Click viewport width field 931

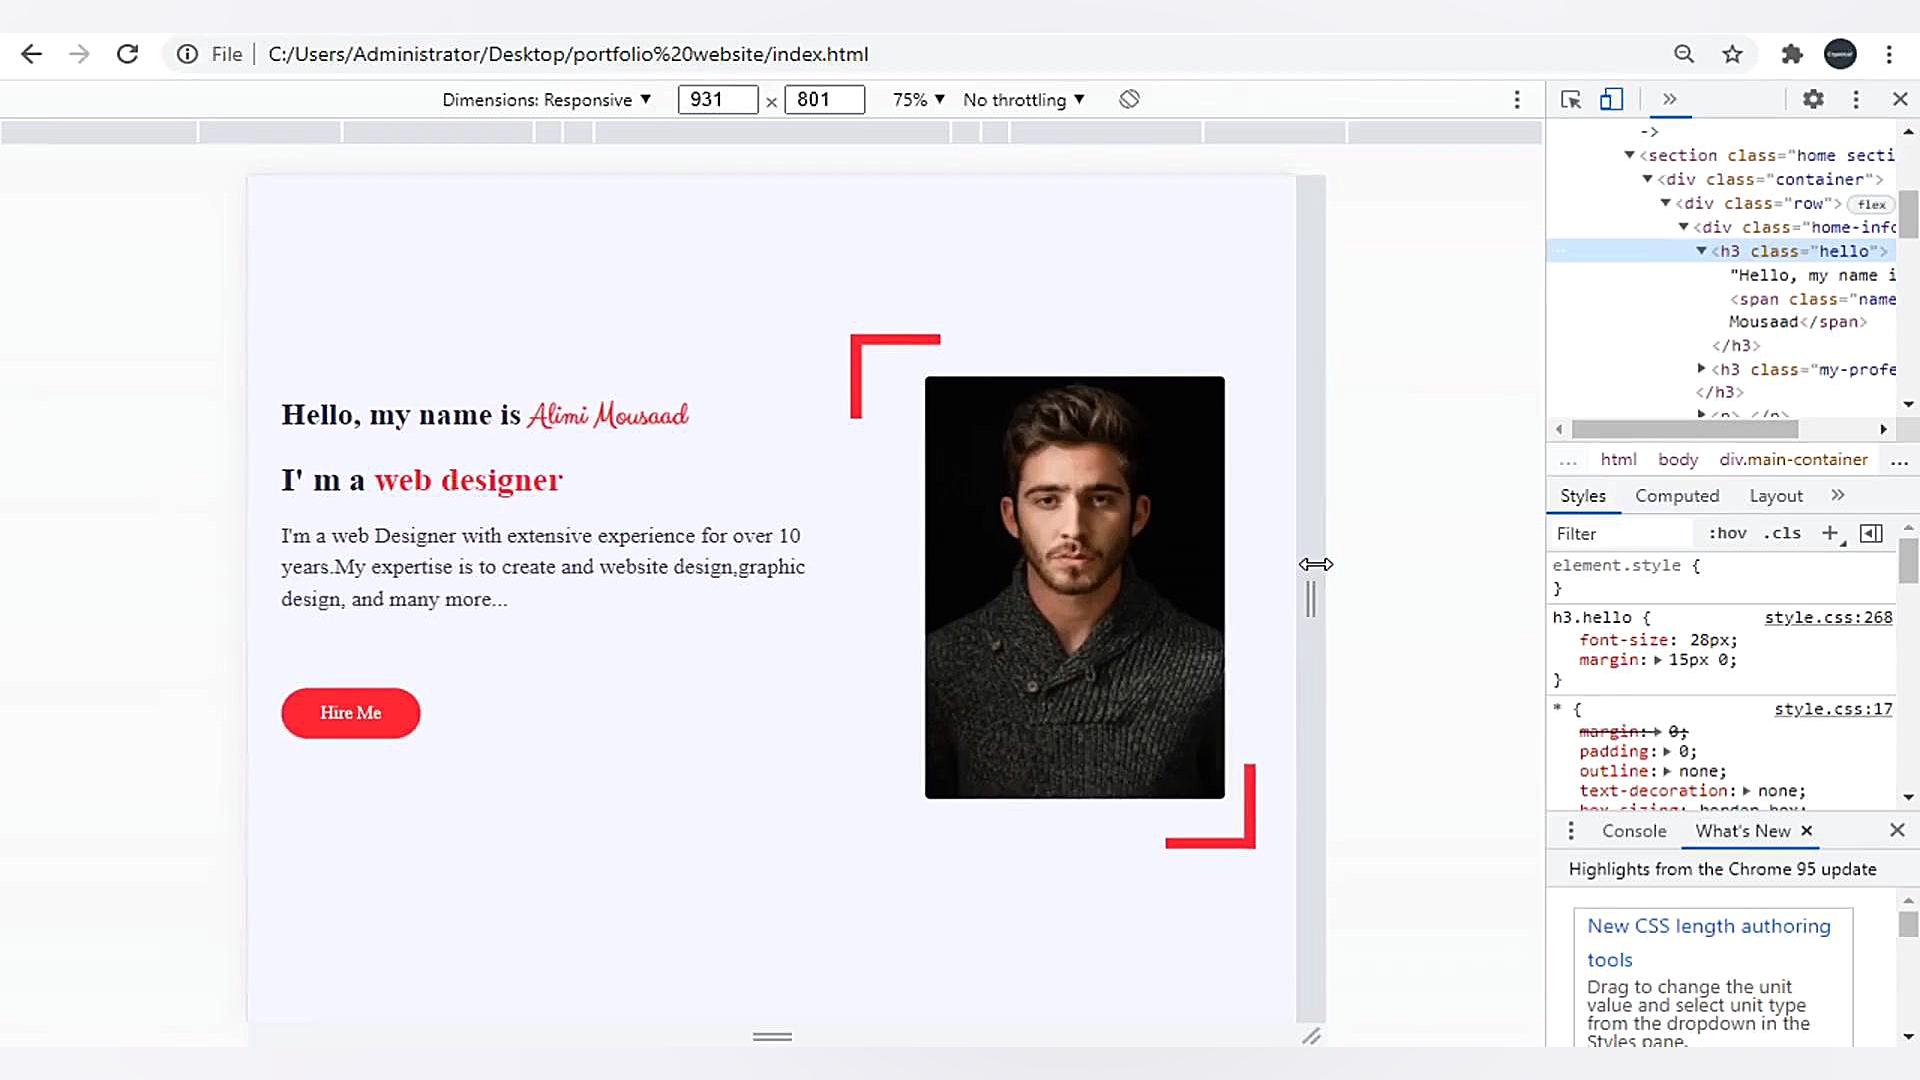point(718,99)
